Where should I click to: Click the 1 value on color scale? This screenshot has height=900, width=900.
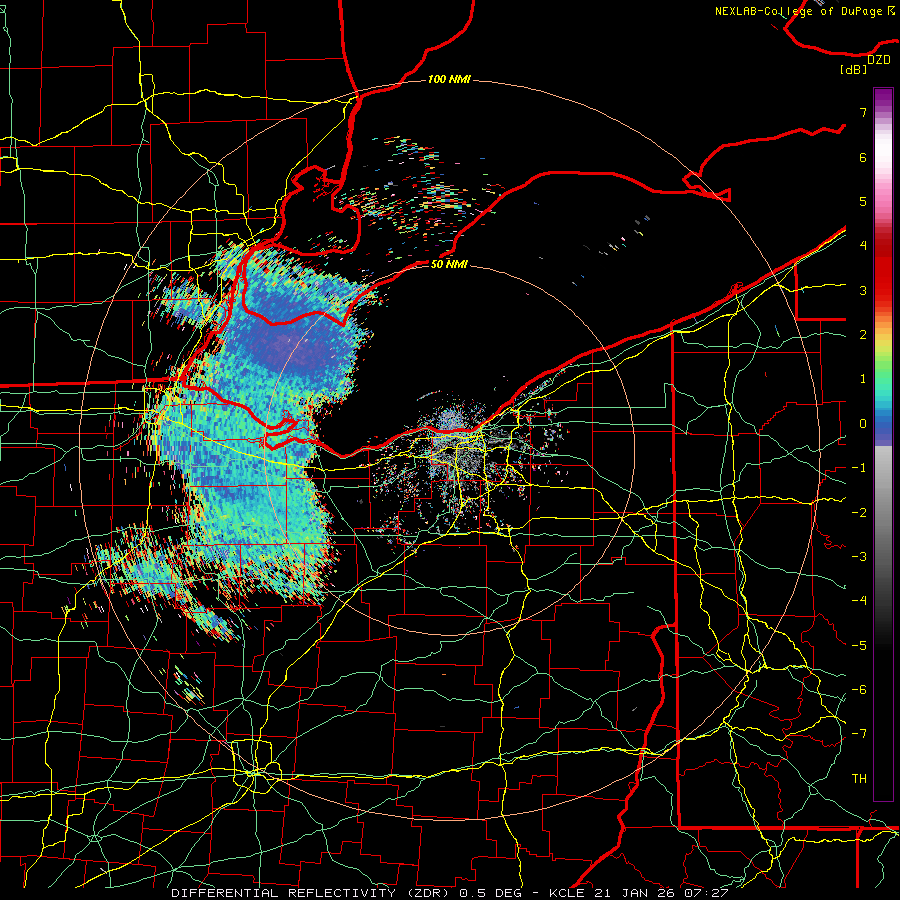[x=863, y=379]
